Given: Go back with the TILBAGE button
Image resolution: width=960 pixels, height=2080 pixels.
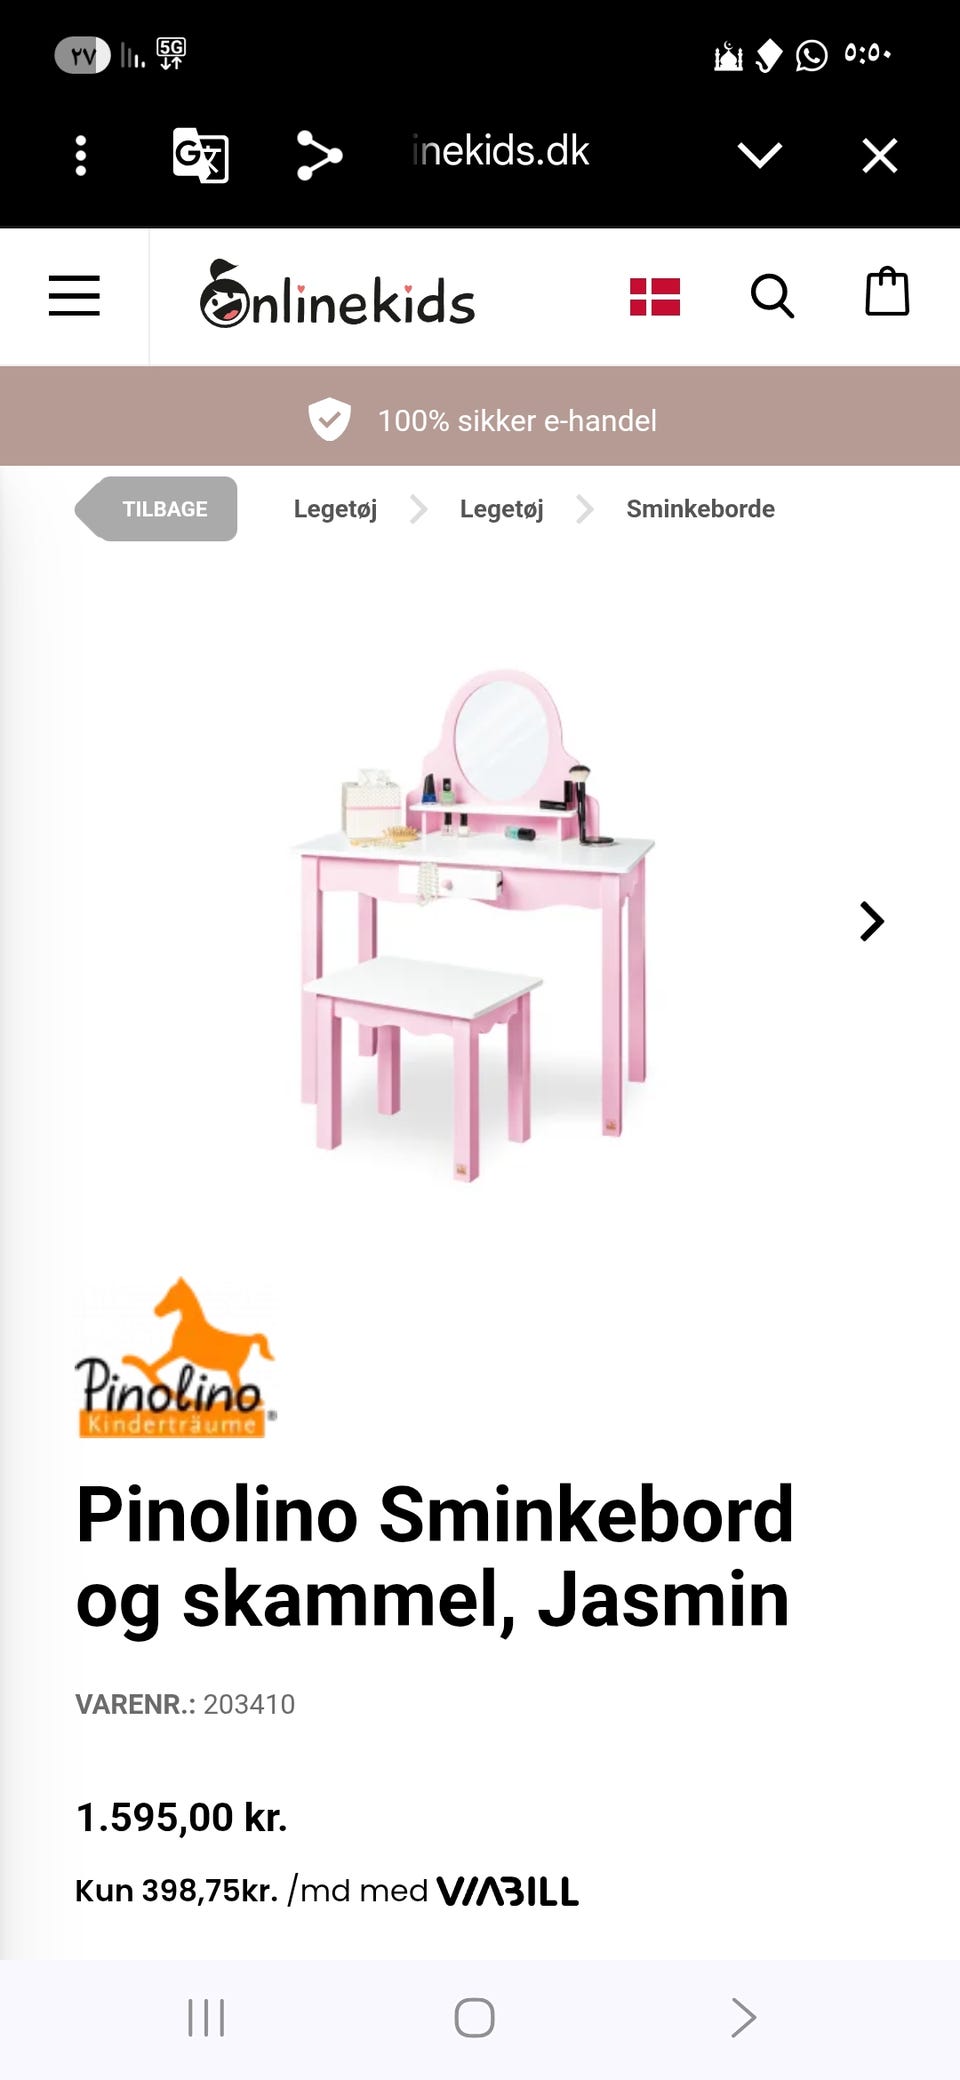Looking at the screenshot, I should point(156,509).
